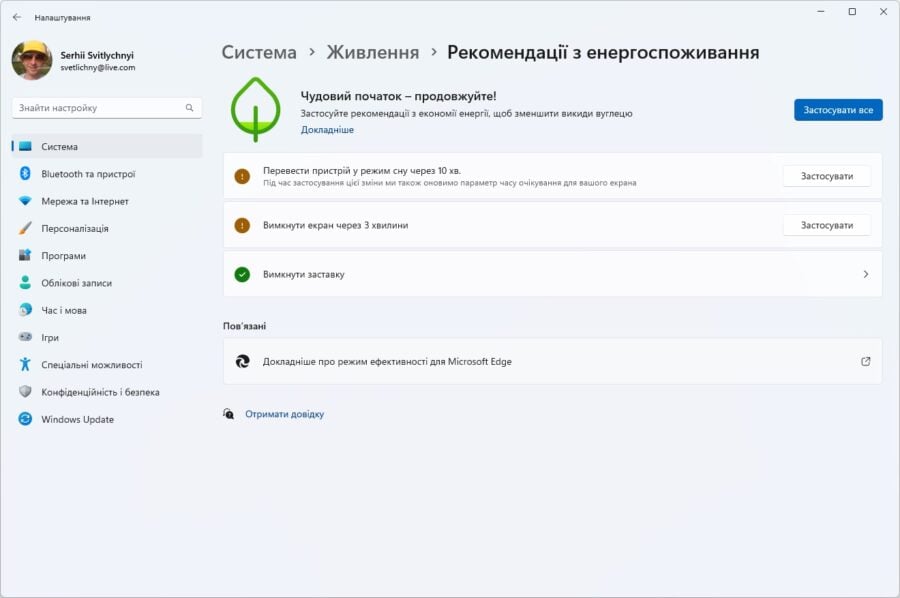Click the Облікові записи person icon

[25, 282]
